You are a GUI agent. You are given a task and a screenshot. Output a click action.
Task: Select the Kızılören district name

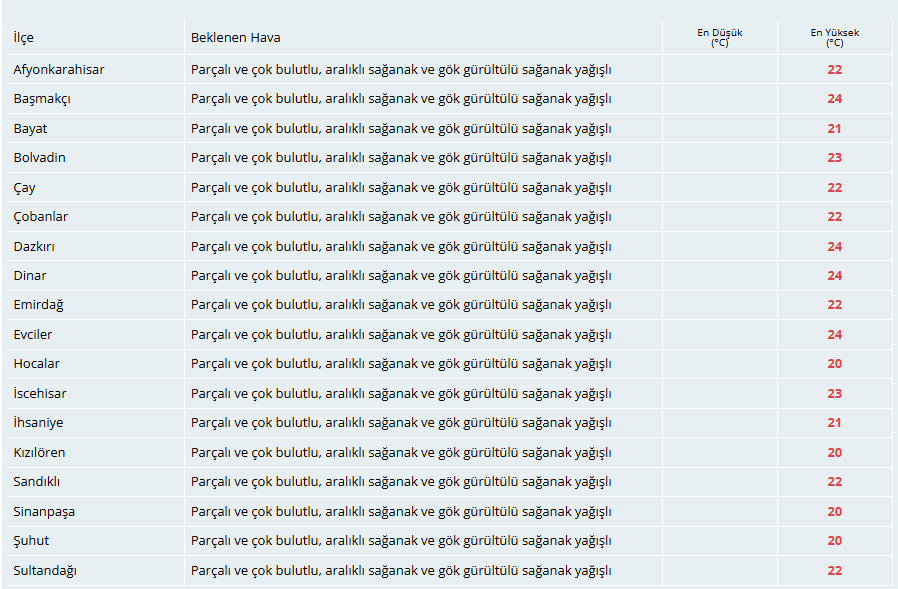[x=39, y=453]
